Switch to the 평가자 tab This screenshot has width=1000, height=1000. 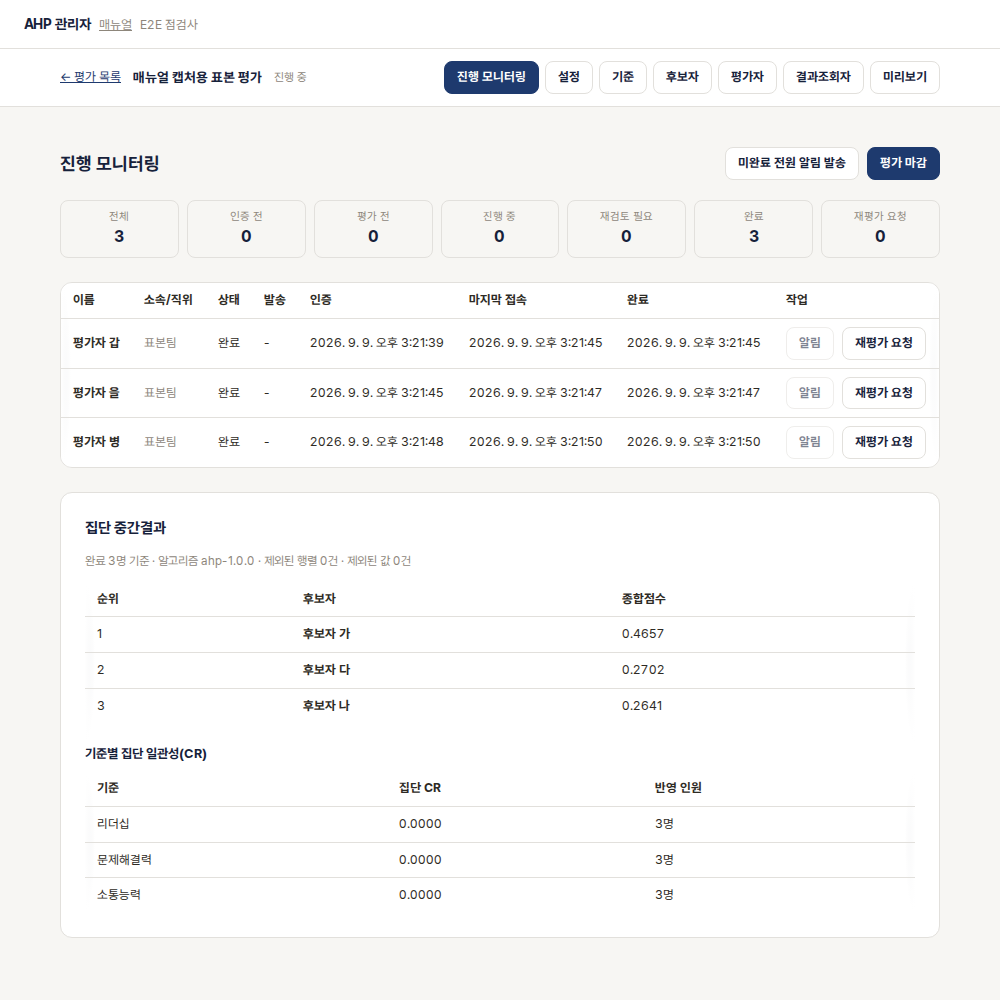click(747, 77)
